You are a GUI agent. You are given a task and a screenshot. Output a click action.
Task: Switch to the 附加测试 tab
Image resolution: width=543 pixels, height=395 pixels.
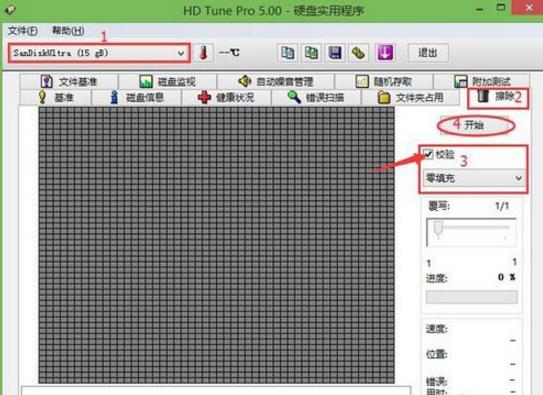[x=482, y=82]
